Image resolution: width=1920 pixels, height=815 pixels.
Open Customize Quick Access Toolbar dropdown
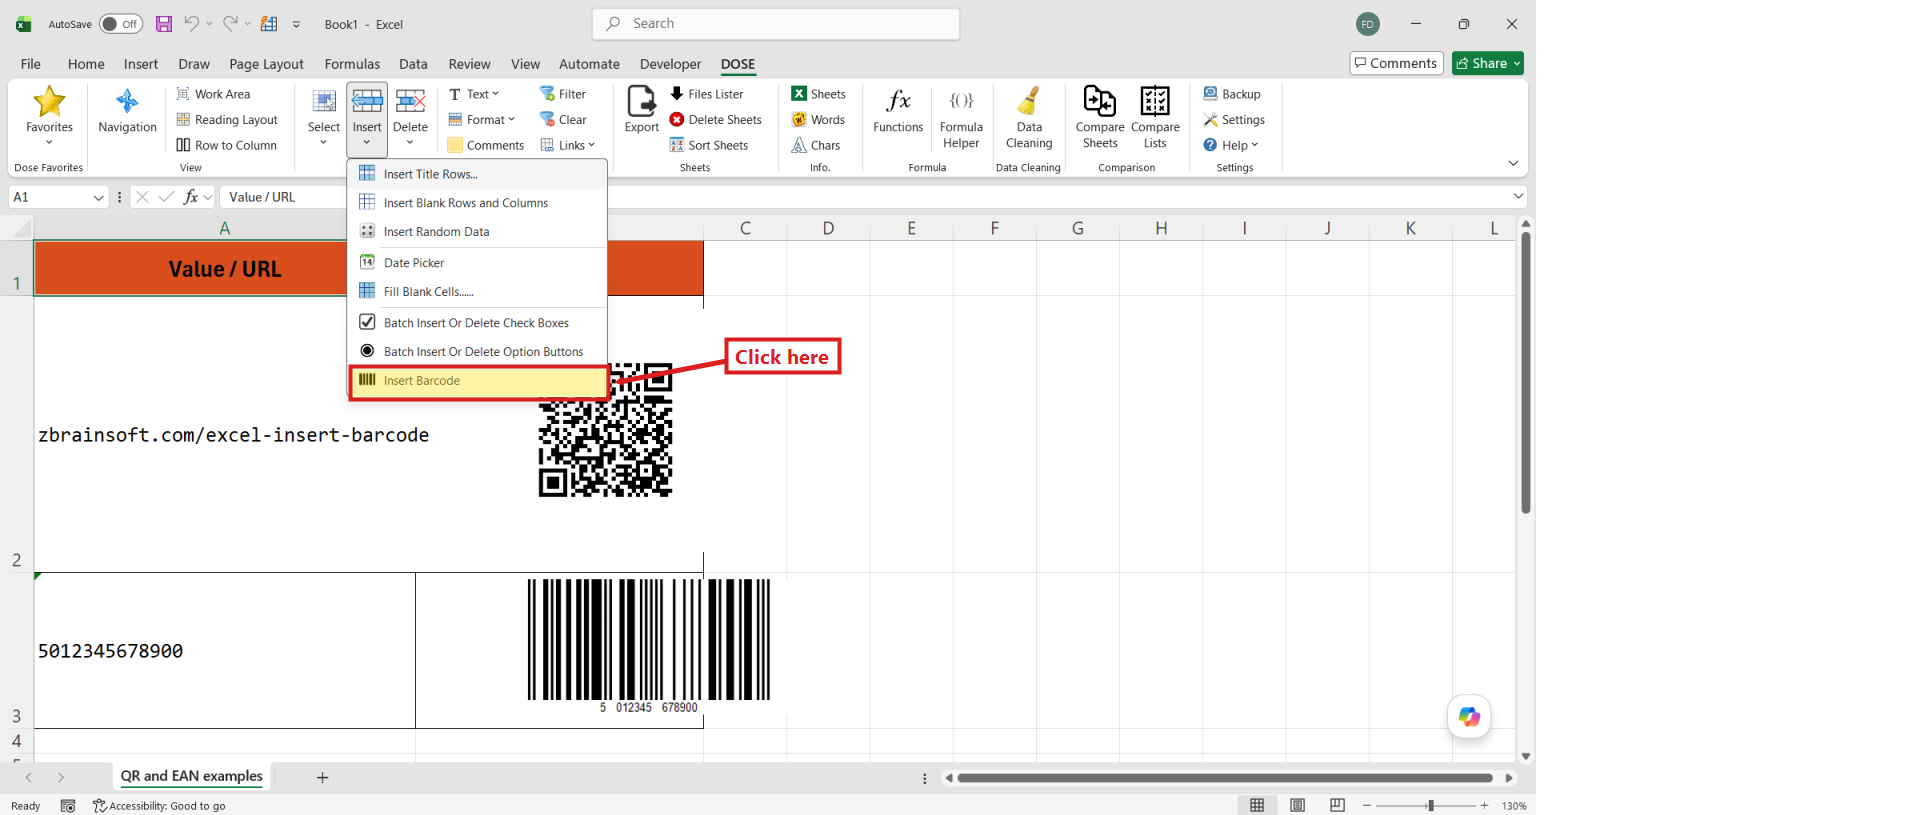coord(296,24)
